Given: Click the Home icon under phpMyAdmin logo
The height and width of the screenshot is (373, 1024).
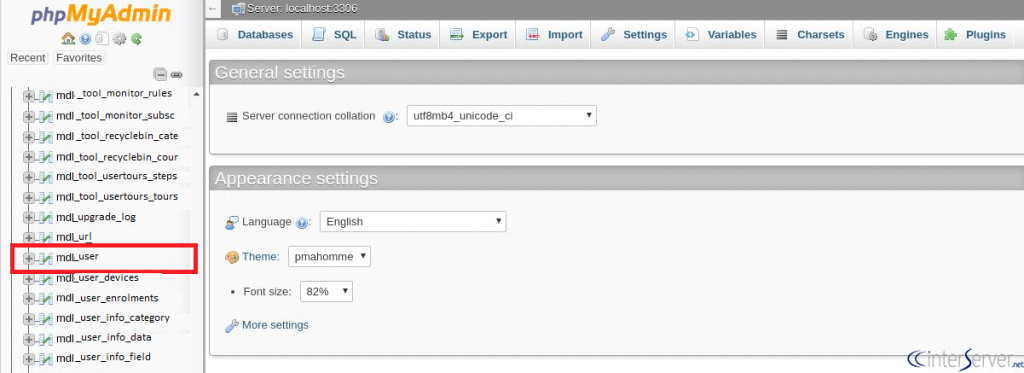Looking at the screenshot, I should [67, 39].
